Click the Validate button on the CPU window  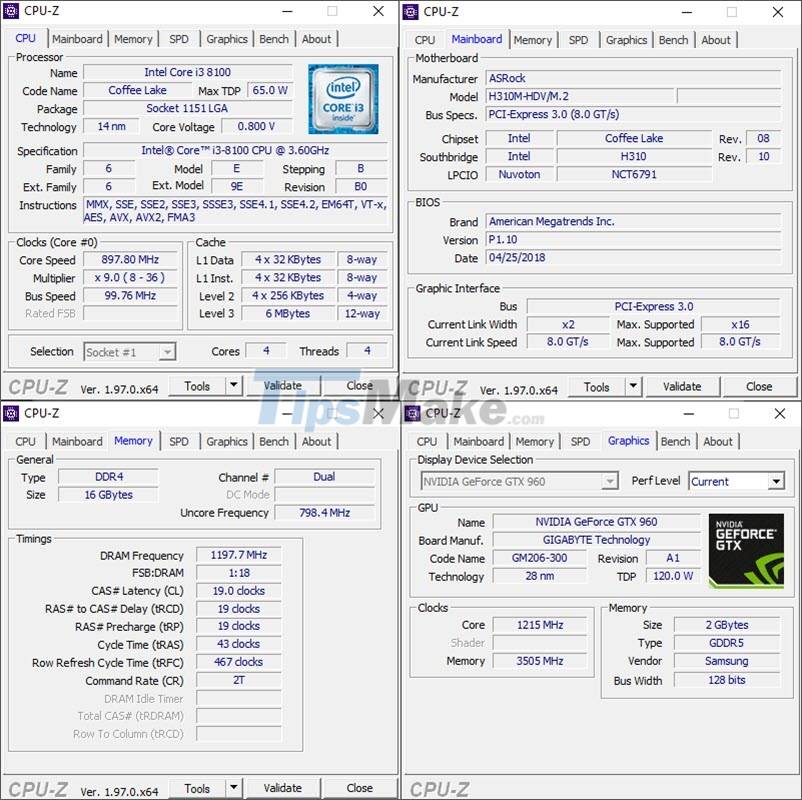click(284, 385)
